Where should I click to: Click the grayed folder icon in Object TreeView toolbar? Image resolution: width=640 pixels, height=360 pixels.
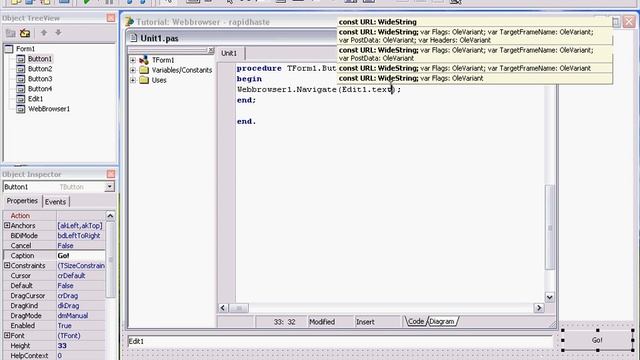coord(10,33)
